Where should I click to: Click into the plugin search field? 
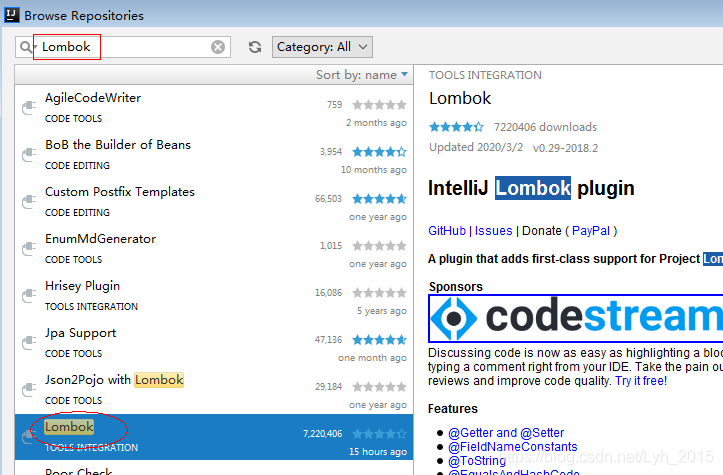pyautogui.click(x=123, y=47)
